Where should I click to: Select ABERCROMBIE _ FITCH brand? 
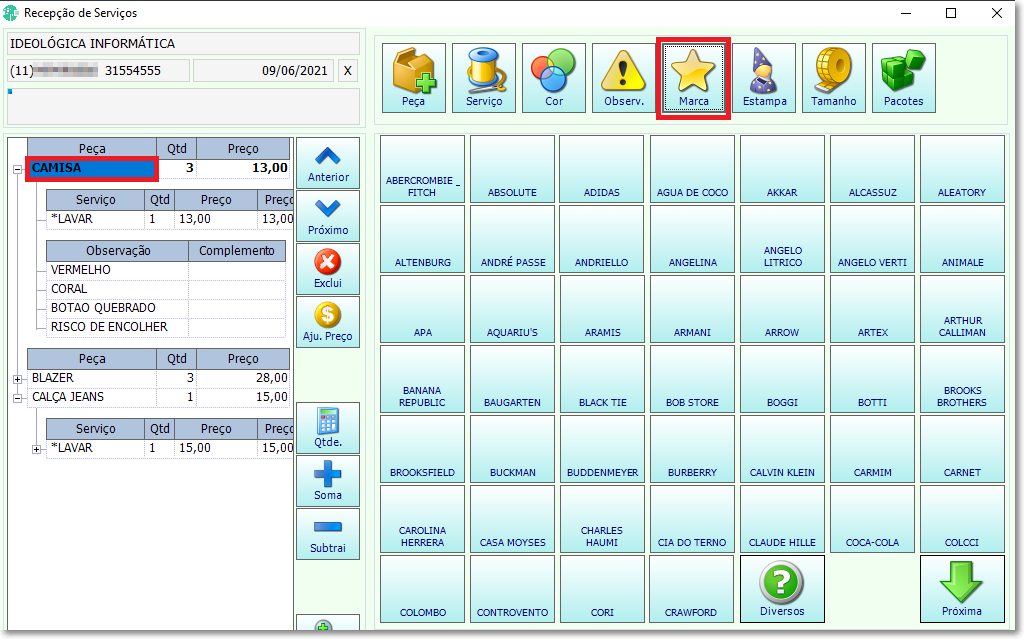423,169
